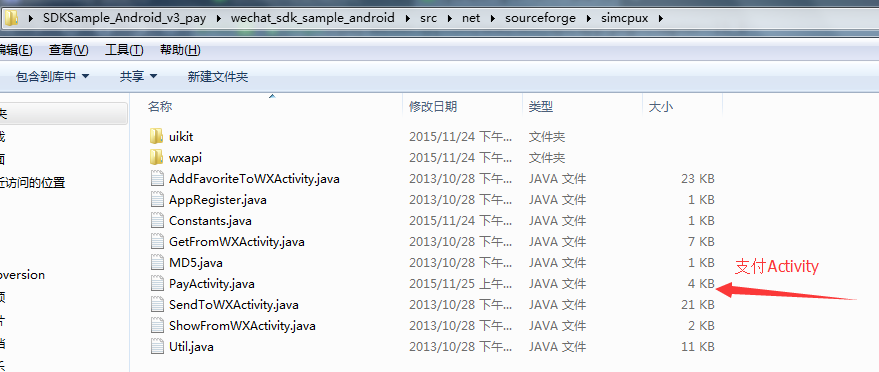Expand arrow after wechat_sdk_sample_android breadcrumb
Image resolution: width=879 pixels, height=372 pixels.
408,18
